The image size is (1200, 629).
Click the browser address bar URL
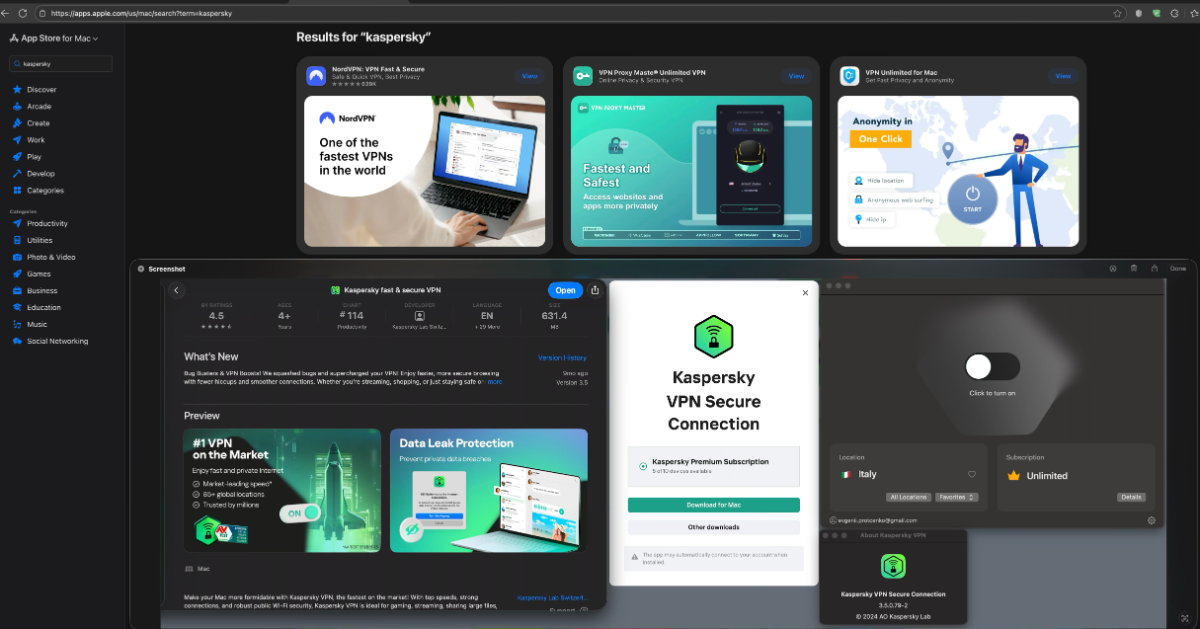coord(141,13)
